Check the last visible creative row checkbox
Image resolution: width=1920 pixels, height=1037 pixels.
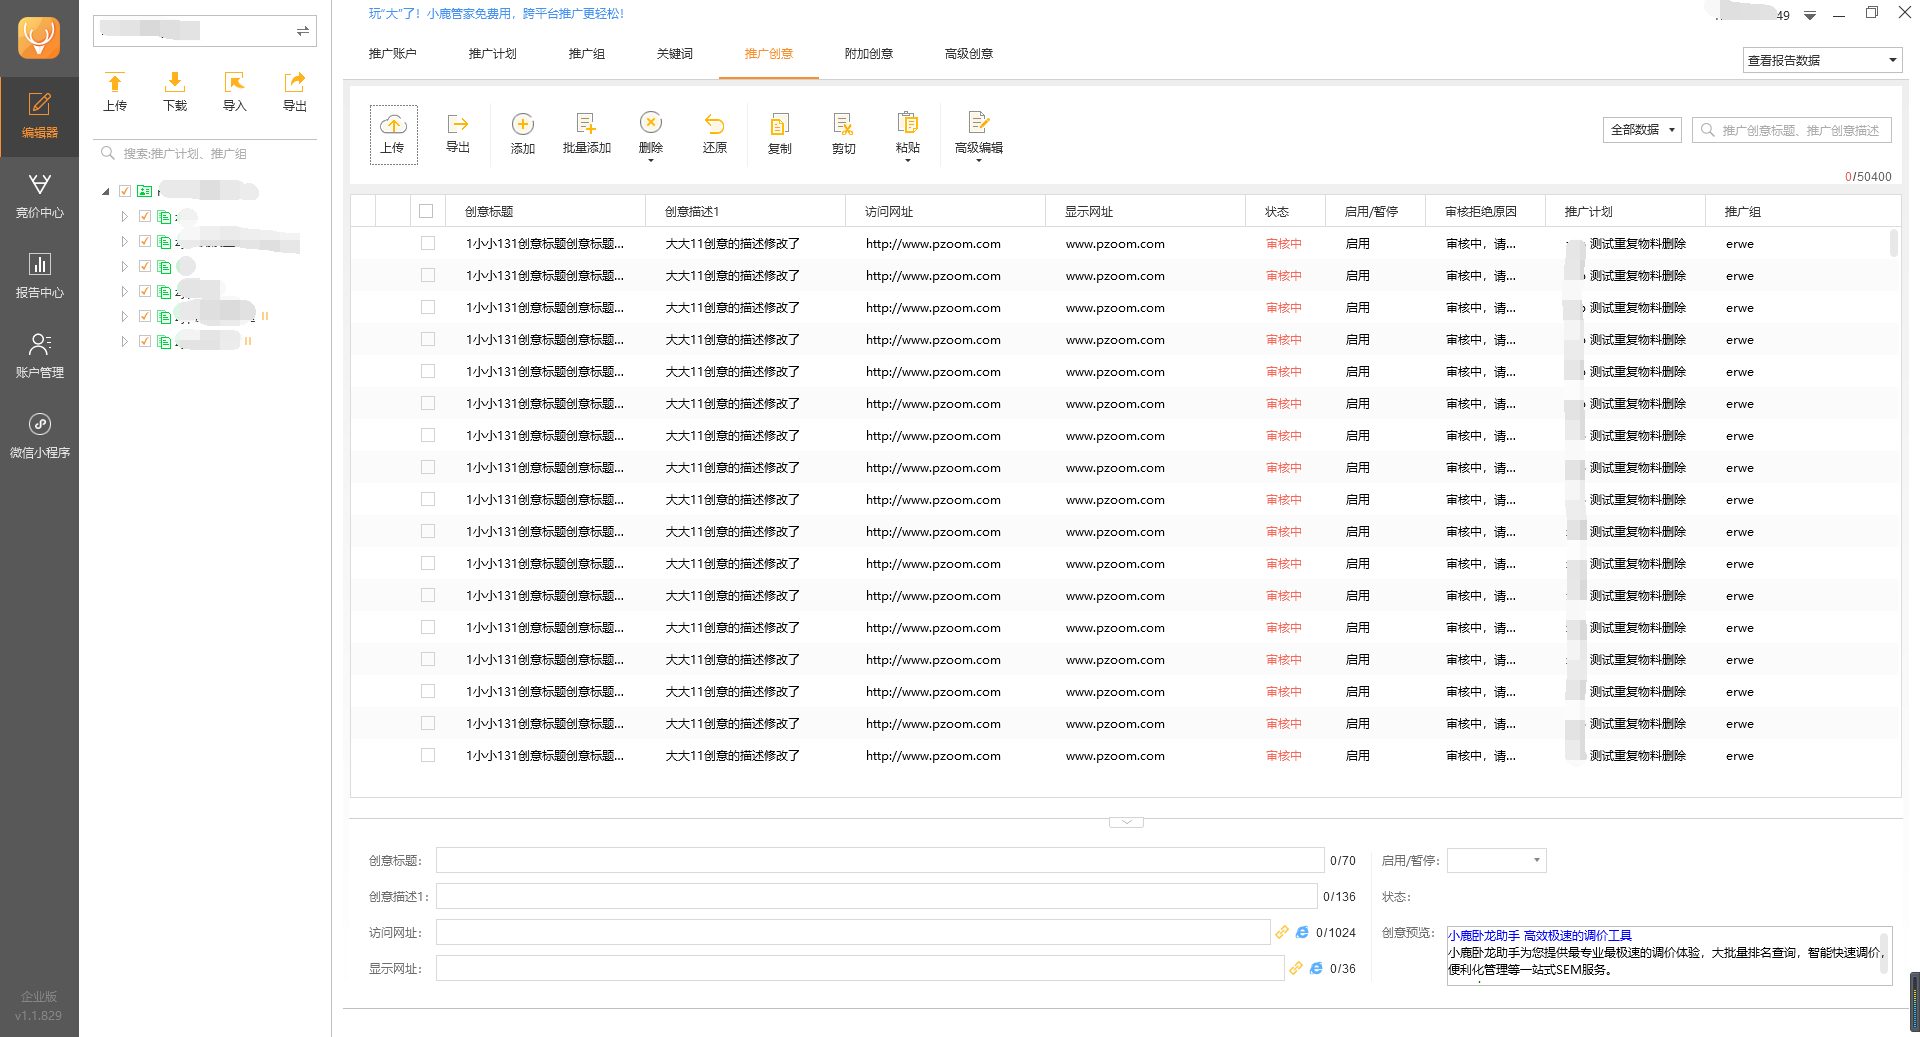point(428,755)
